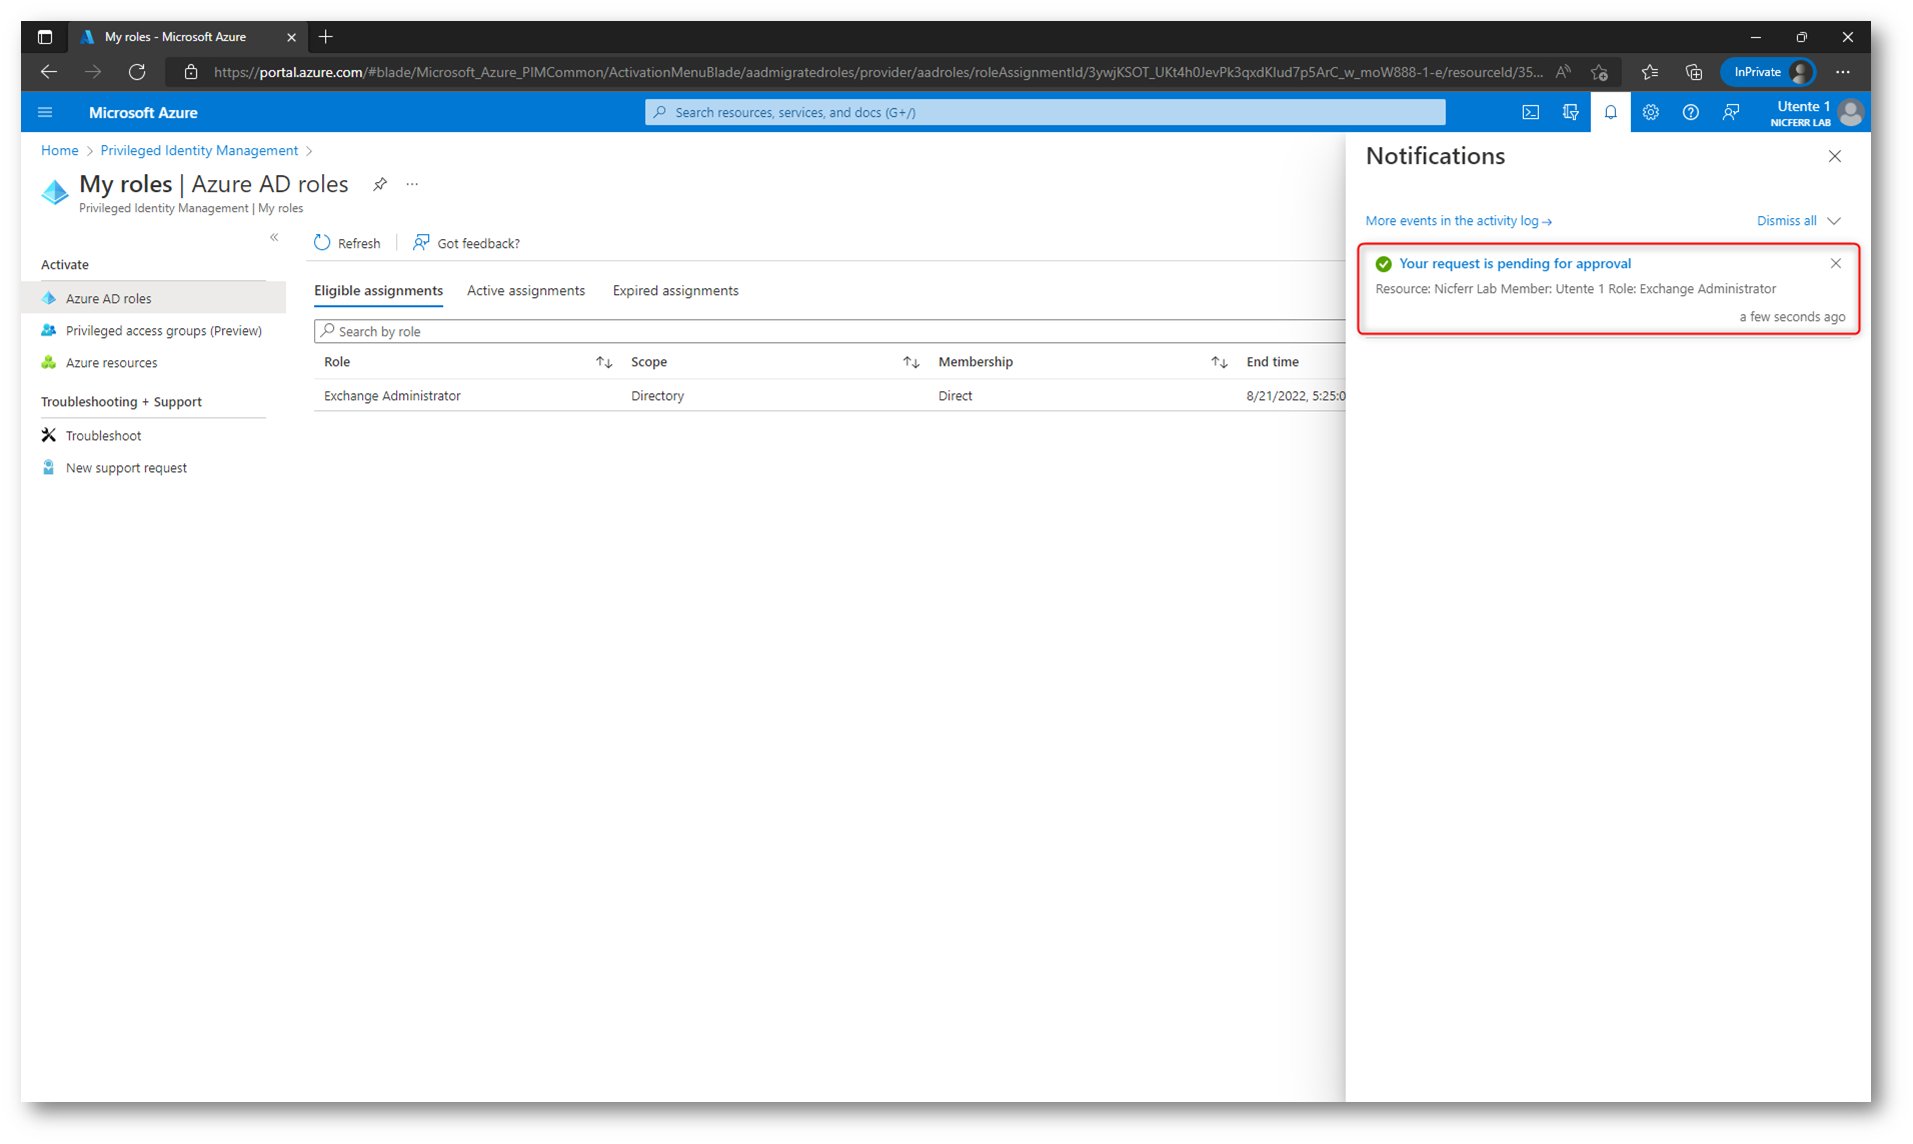Click the End time column header
The image size is (1913, 1144).
click(x=1272, y=362)
